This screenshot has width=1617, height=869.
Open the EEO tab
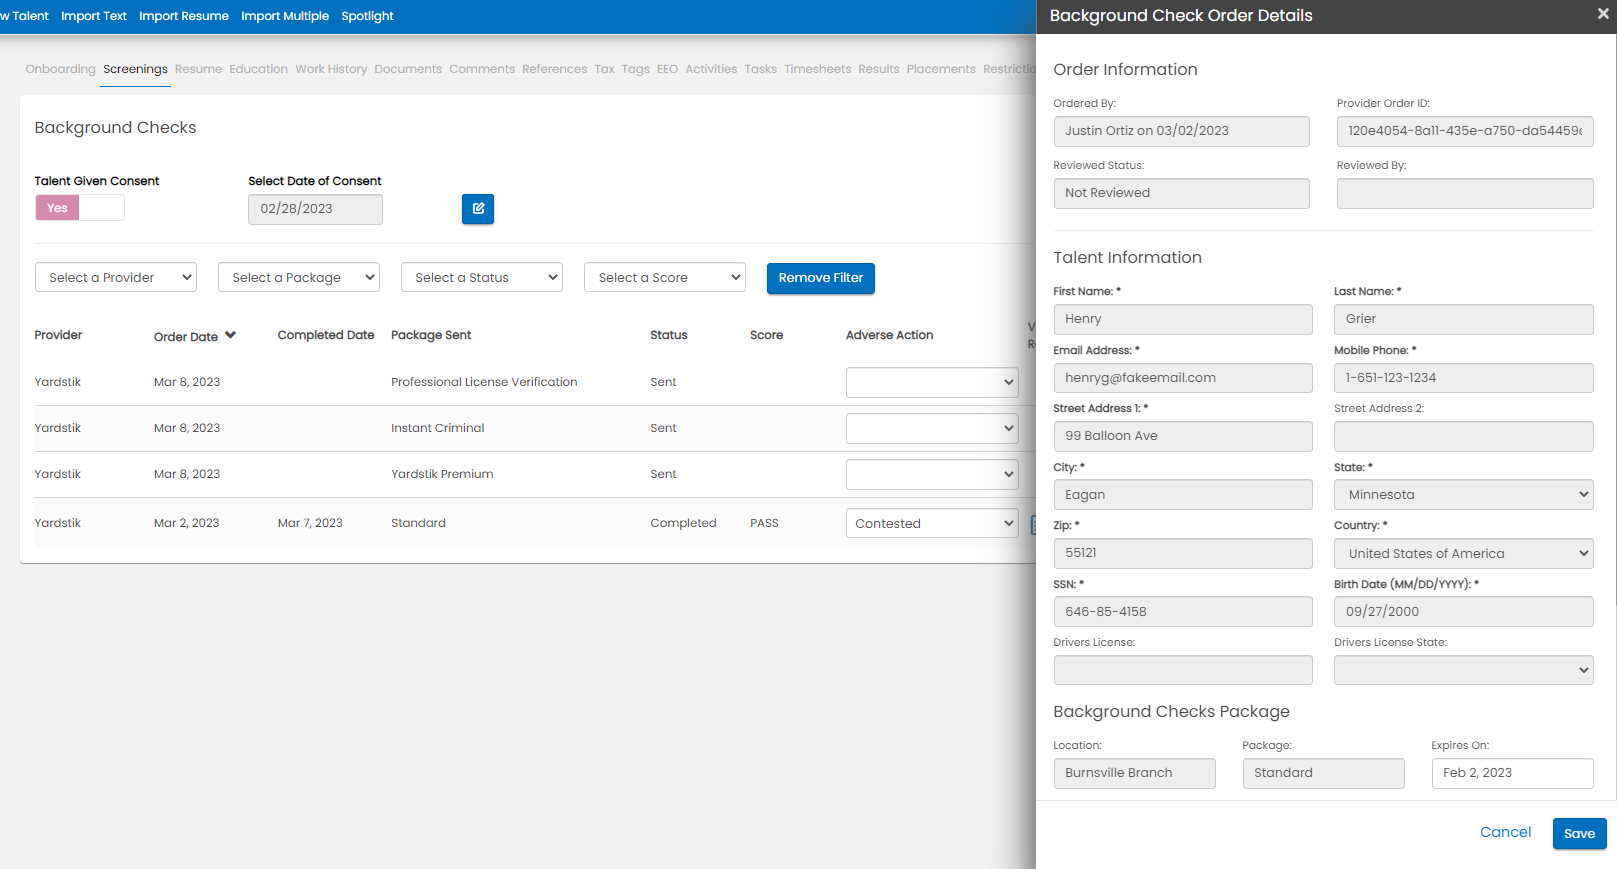click(x=667, y=69)
